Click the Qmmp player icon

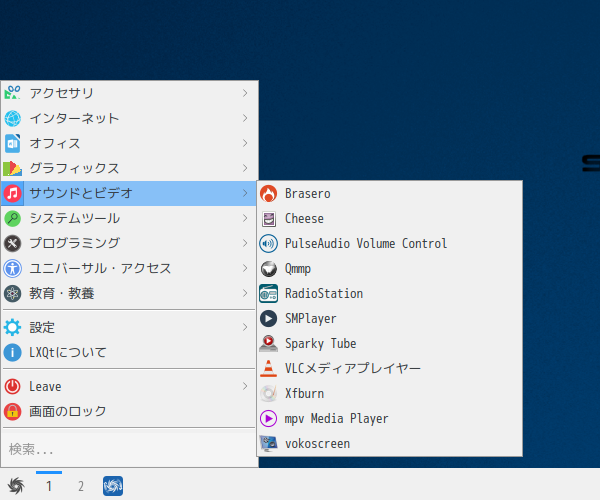[x=269, y=269]
